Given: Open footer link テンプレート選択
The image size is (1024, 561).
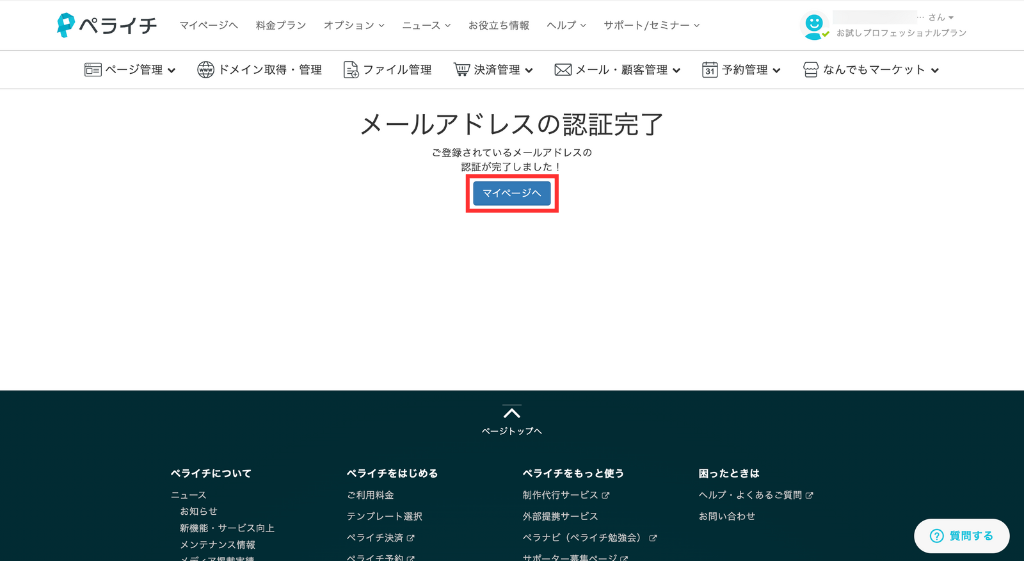Looking at the screenshot, I should click(x=385, y=516).
